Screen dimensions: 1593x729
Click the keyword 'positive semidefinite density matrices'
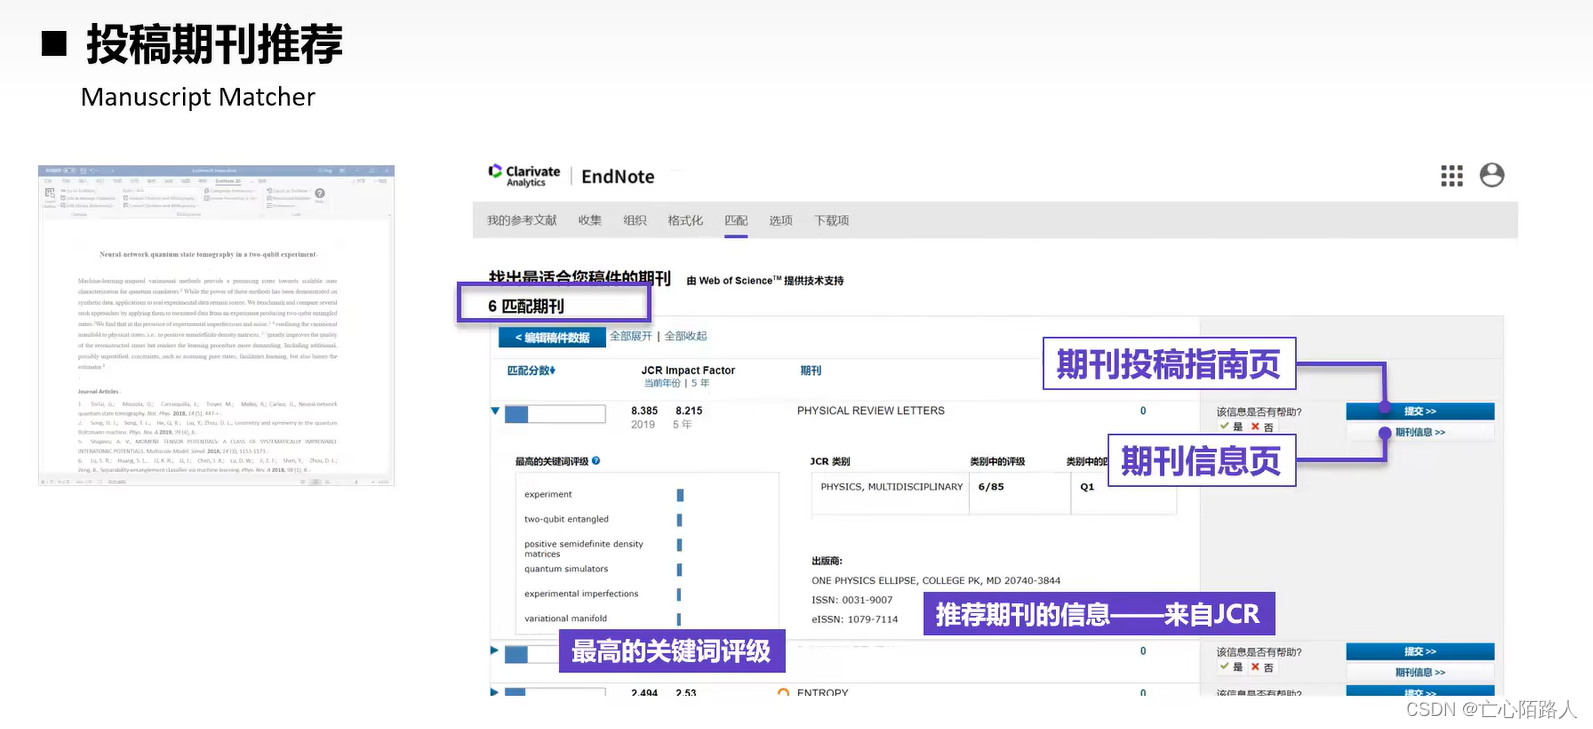[584, 549]
